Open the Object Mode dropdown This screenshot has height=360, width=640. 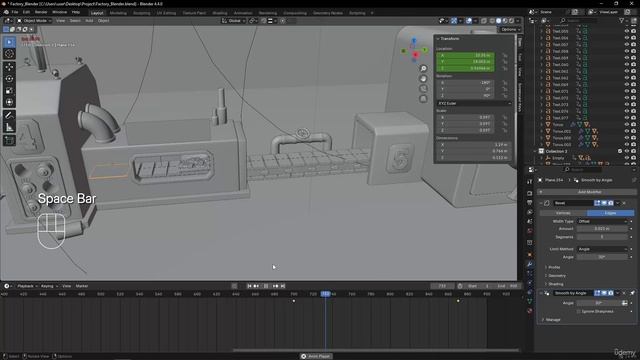[x=35, y=20]
